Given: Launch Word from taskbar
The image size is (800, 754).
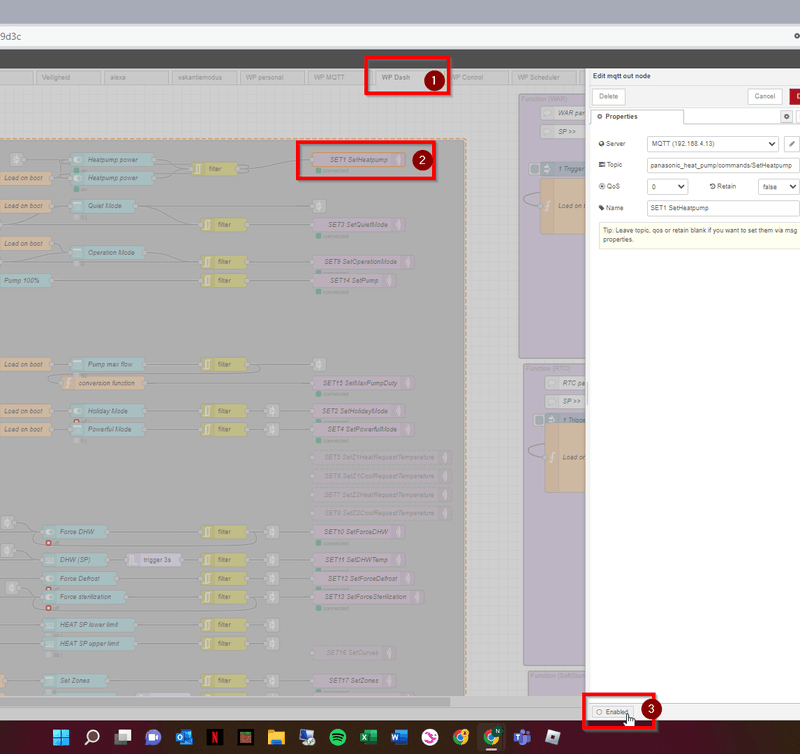Looking at the screenshot, I should pos(399,737).
